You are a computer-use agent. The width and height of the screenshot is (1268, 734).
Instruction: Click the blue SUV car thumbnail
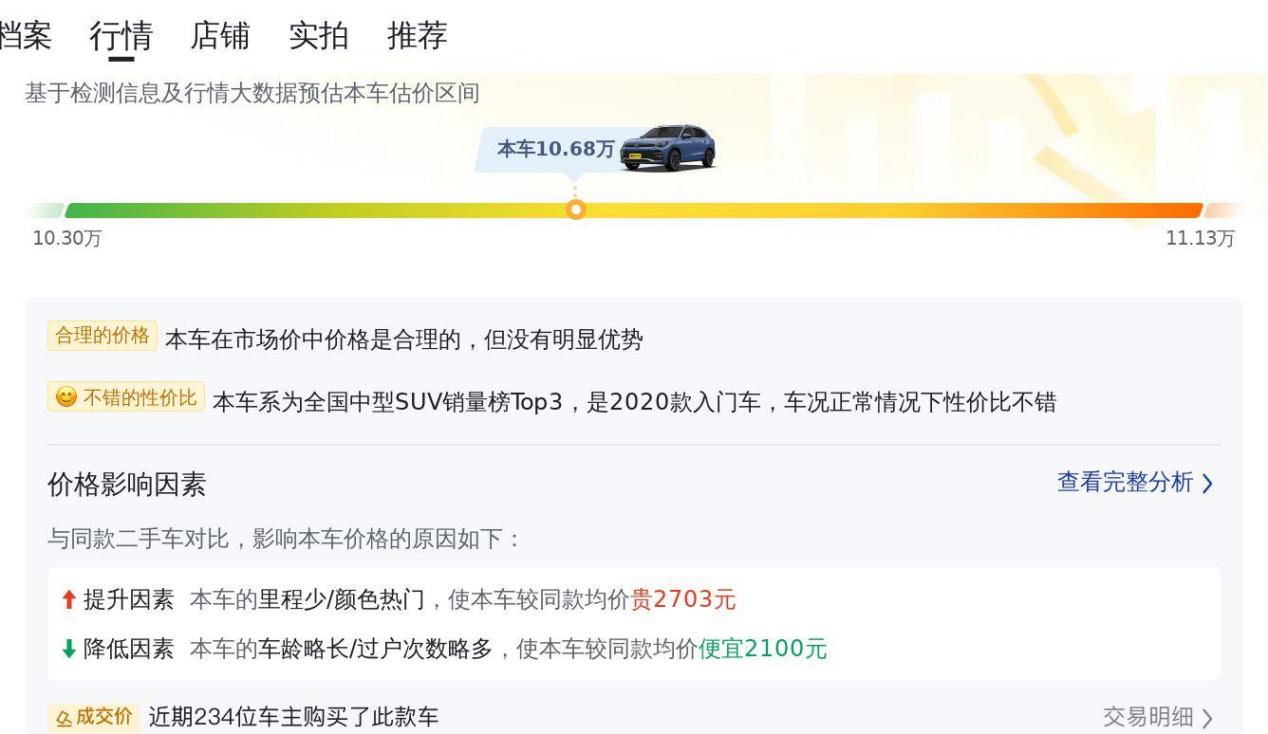668,148
